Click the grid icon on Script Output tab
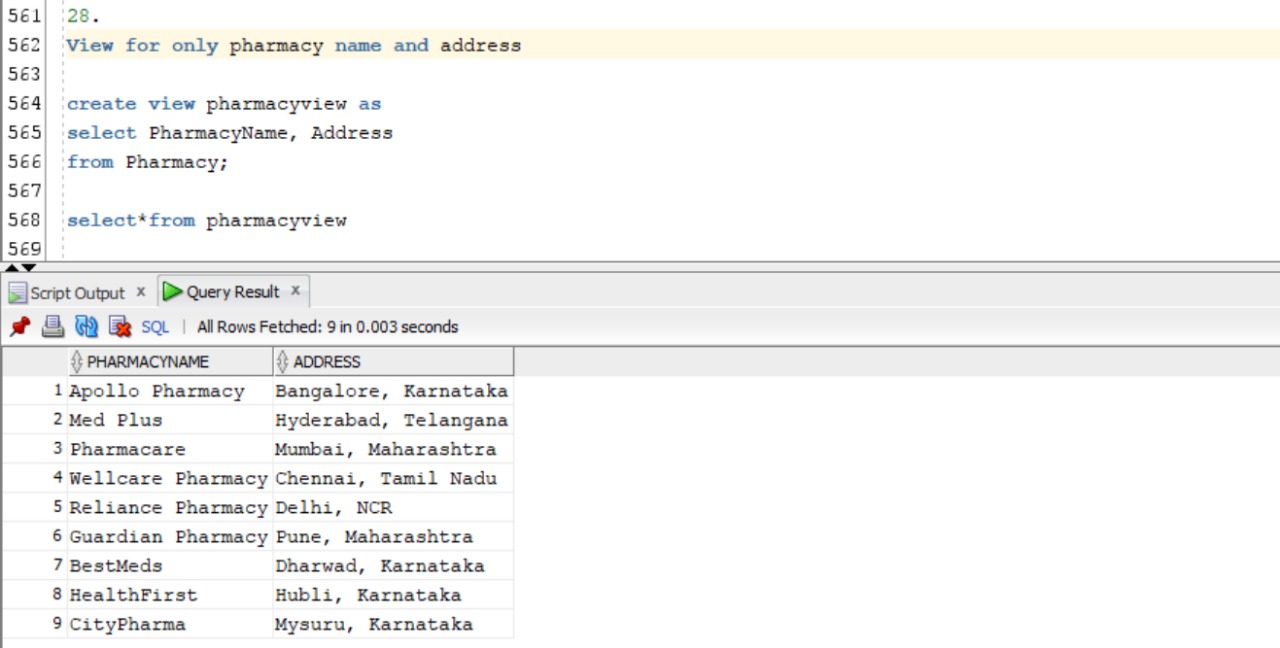 click(x=15, y=291)
